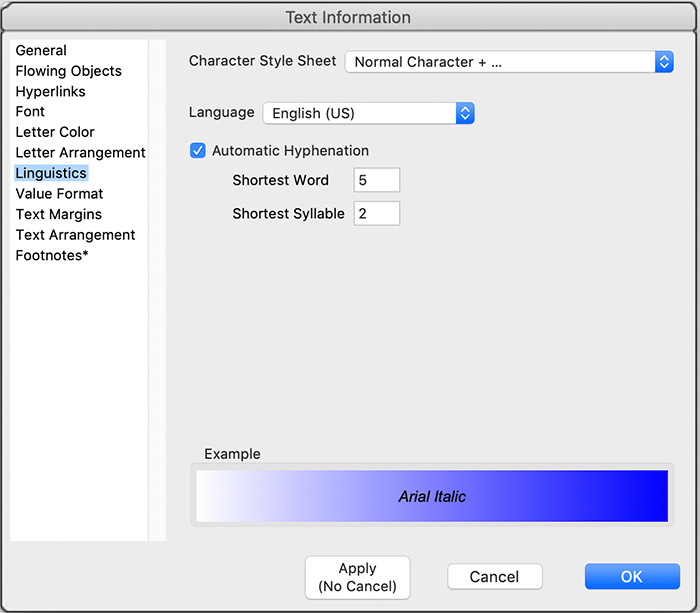Open the Flowing Objects section

(68, 71)
